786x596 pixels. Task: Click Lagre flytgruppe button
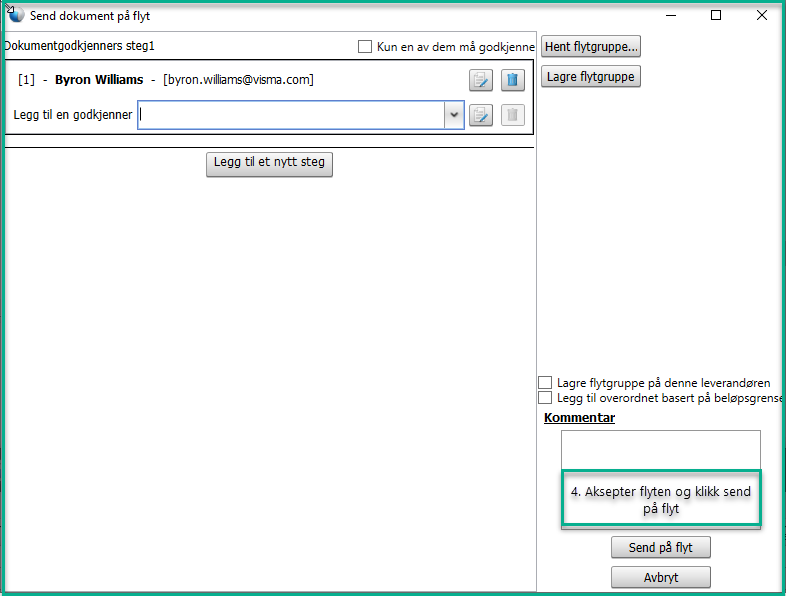591,77
